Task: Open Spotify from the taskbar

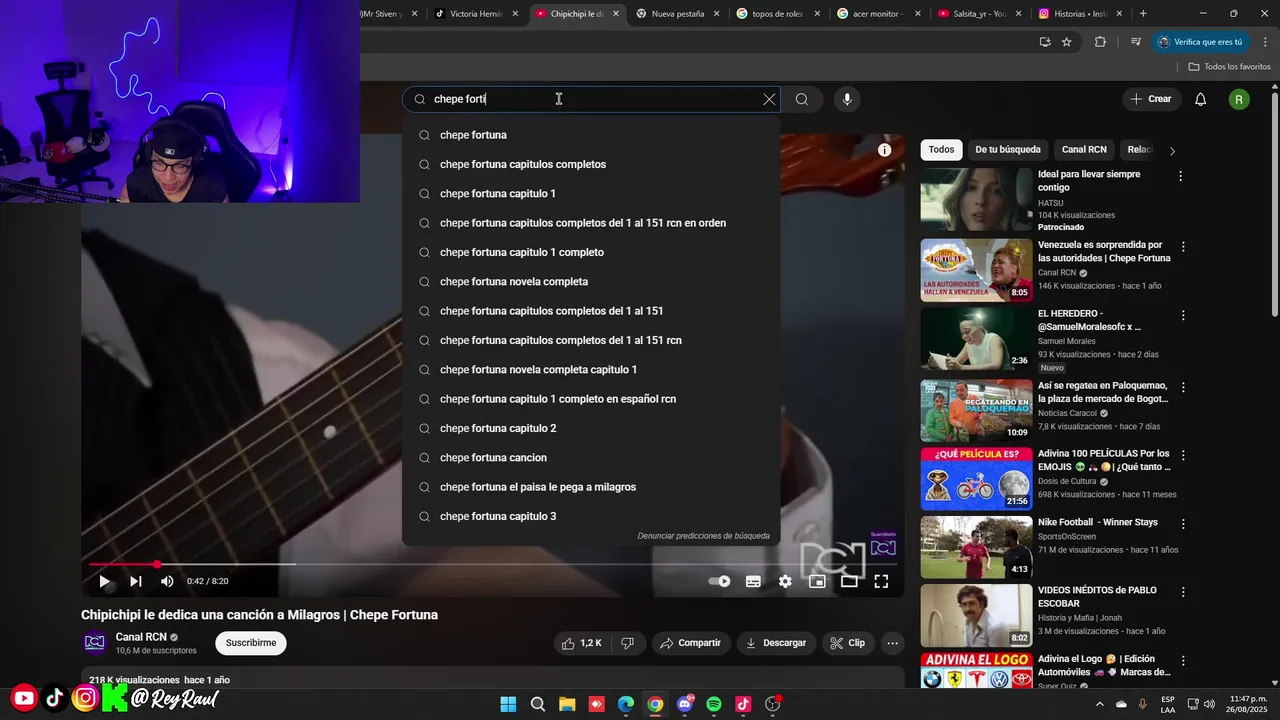Action: [714, 704]
